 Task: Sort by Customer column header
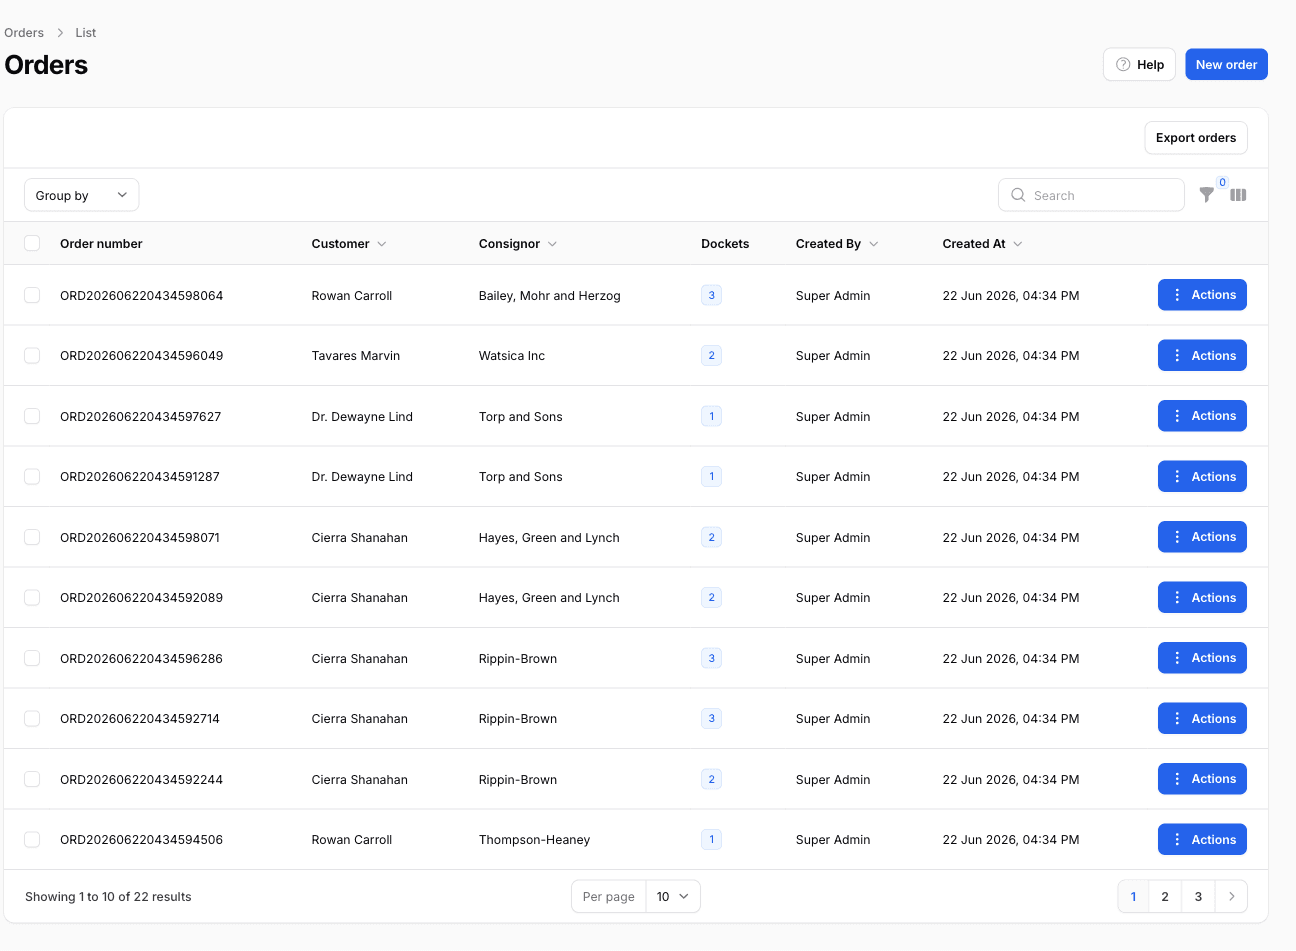[348, 244]
